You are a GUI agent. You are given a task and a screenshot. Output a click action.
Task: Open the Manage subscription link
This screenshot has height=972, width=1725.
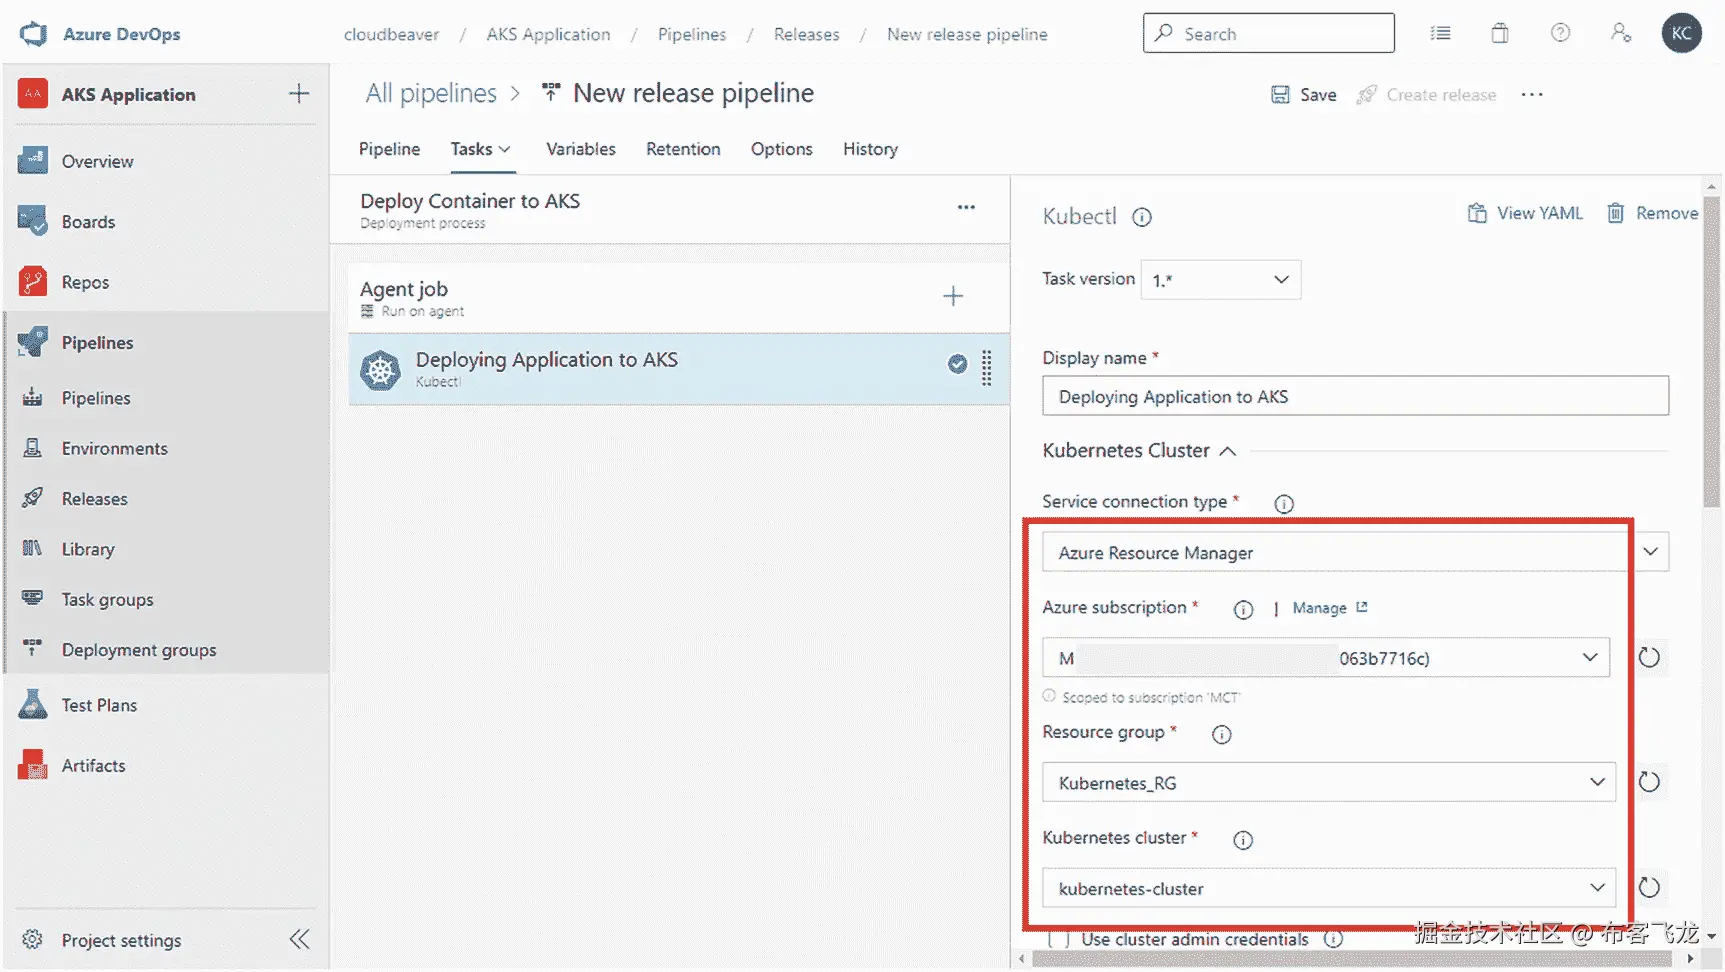click(1330, 608)
